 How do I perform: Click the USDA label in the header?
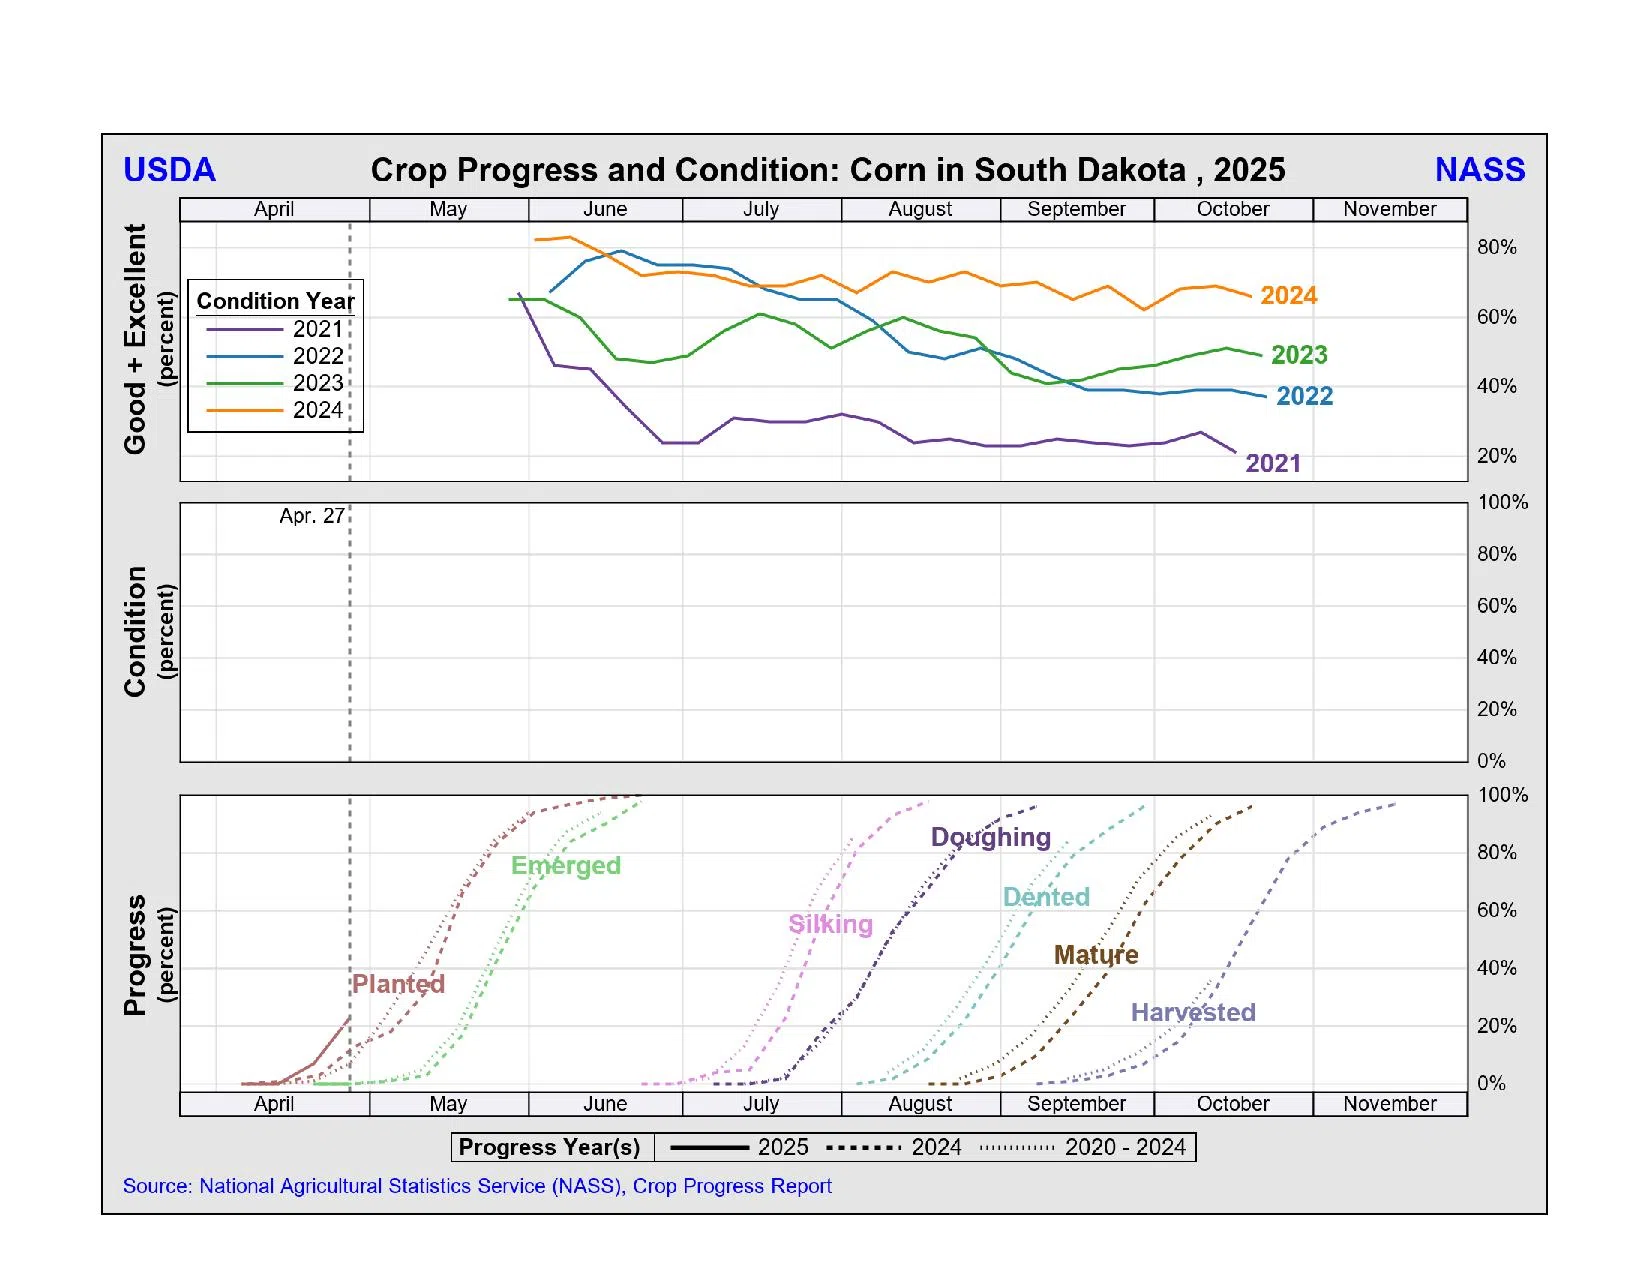tap(169, 170)
